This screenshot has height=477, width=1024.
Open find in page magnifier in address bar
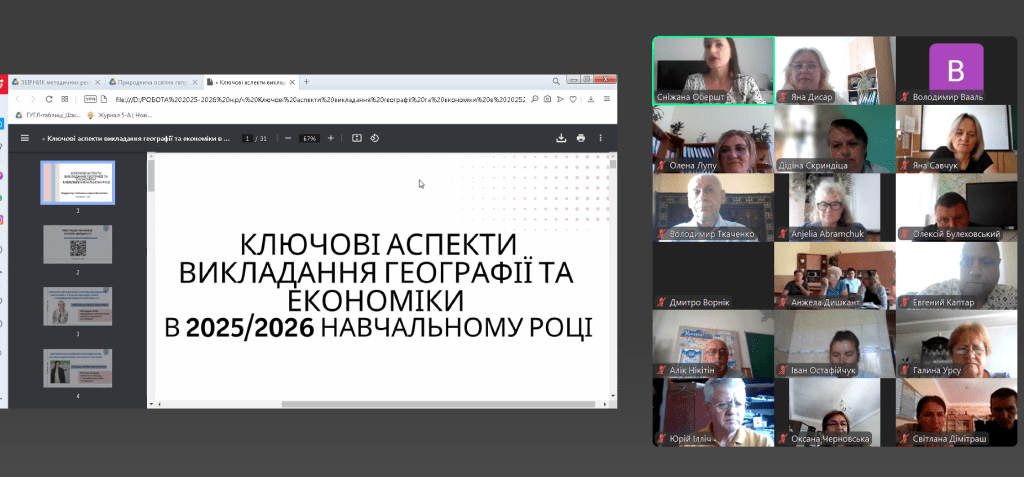534,99
